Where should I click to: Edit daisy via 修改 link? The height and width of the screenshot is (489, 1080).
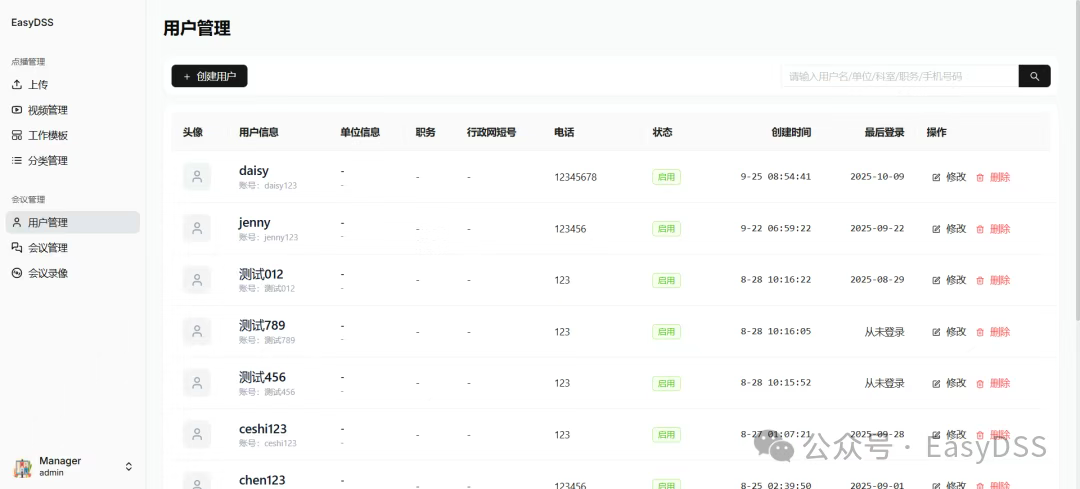pyautogui.click(x=949, y=177)
